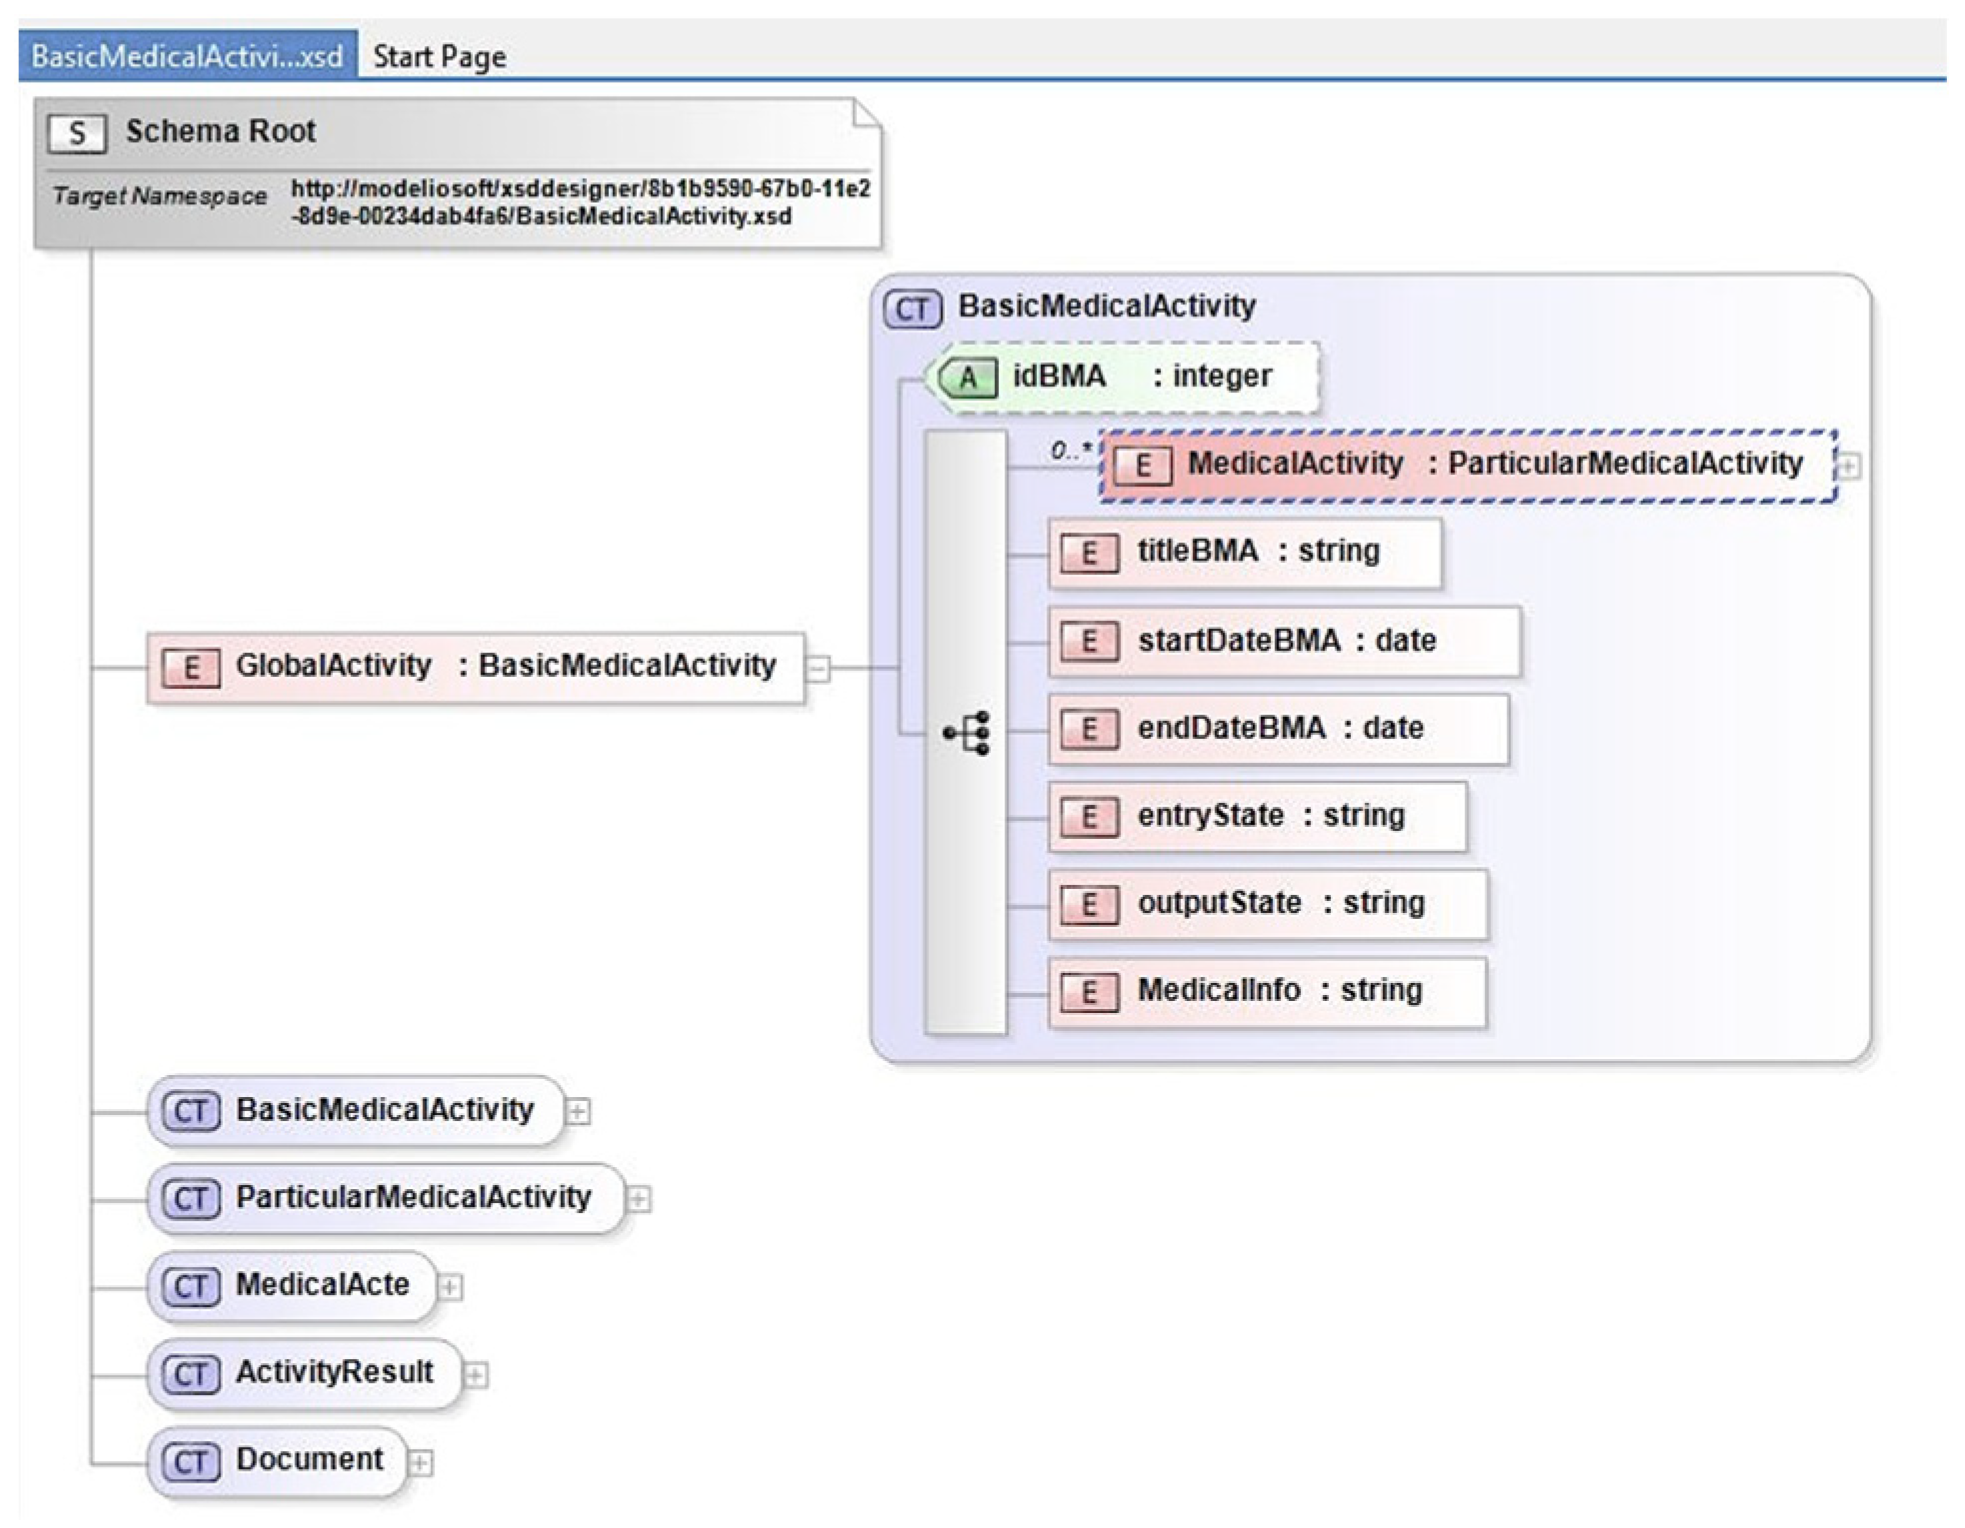Click the CT icon beside Document

(190, 1462)
